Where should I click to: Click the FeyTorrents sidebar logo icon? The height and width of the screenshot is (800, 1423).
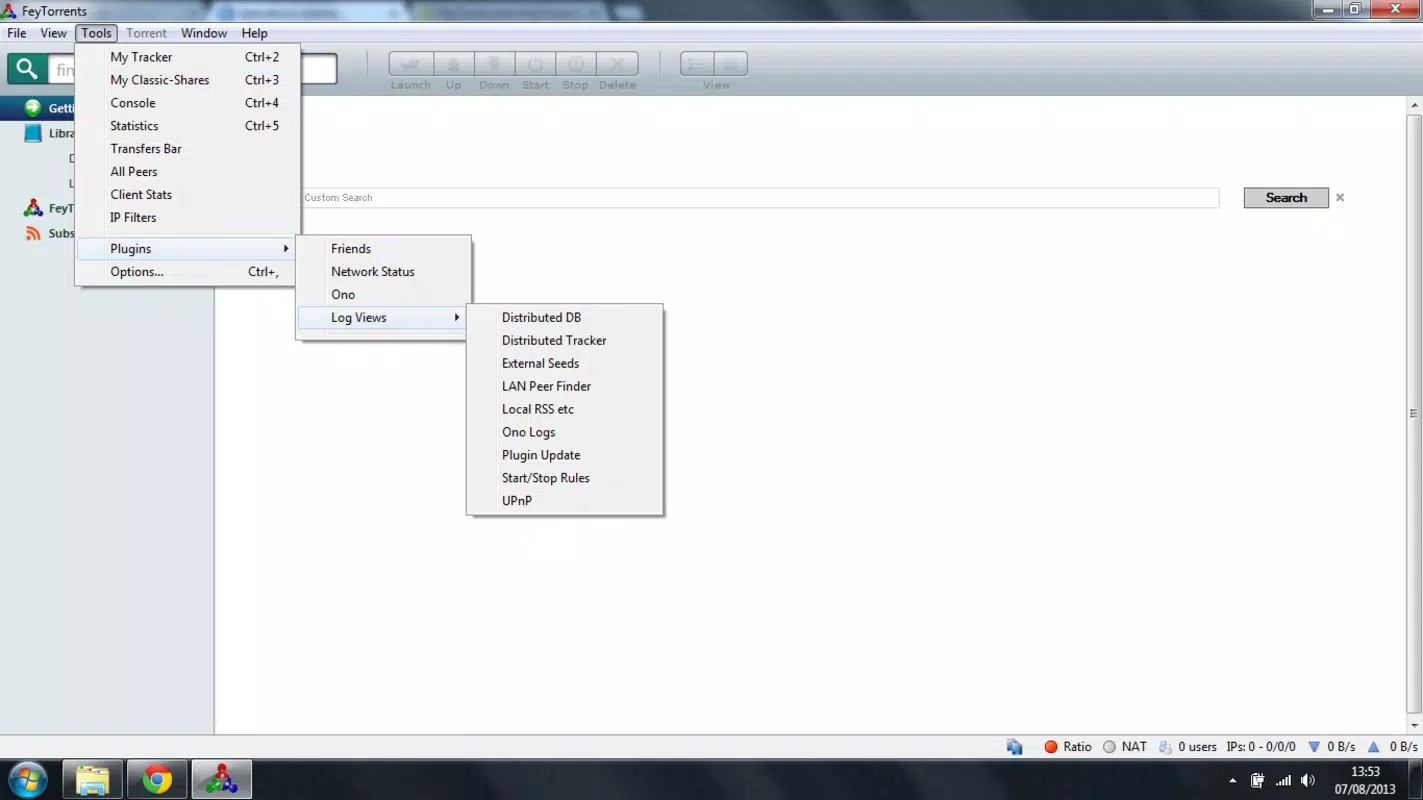(x=33, y=208)
